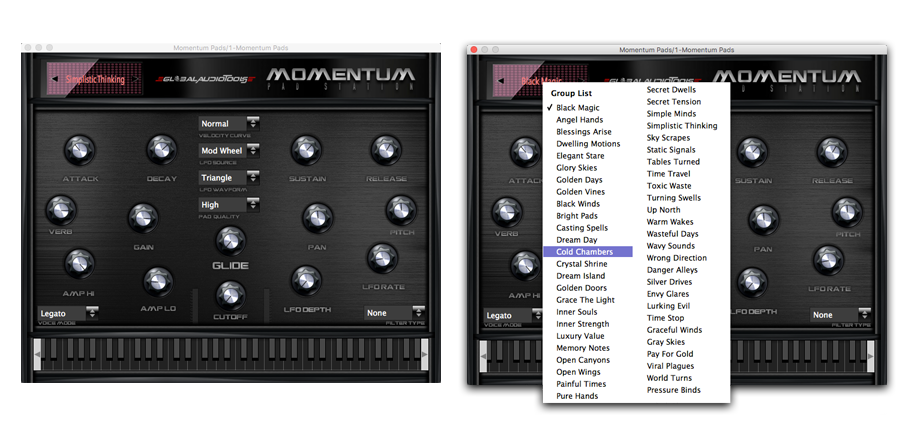The image size is (912, 430).
Task: Click the LFO Rate knob in left window
Action: tap(383, 258)
